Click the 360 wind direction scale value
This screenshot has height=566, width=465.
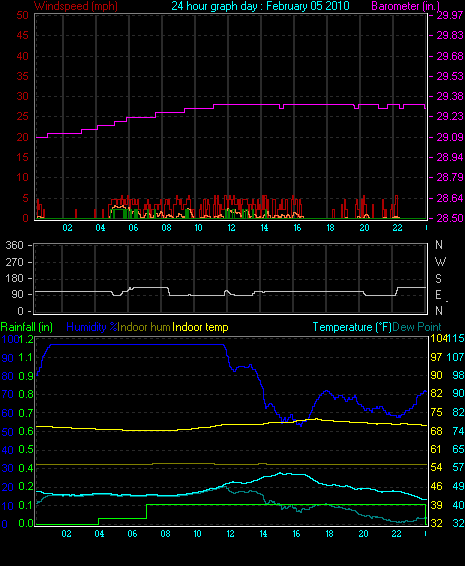click(14, 245)
